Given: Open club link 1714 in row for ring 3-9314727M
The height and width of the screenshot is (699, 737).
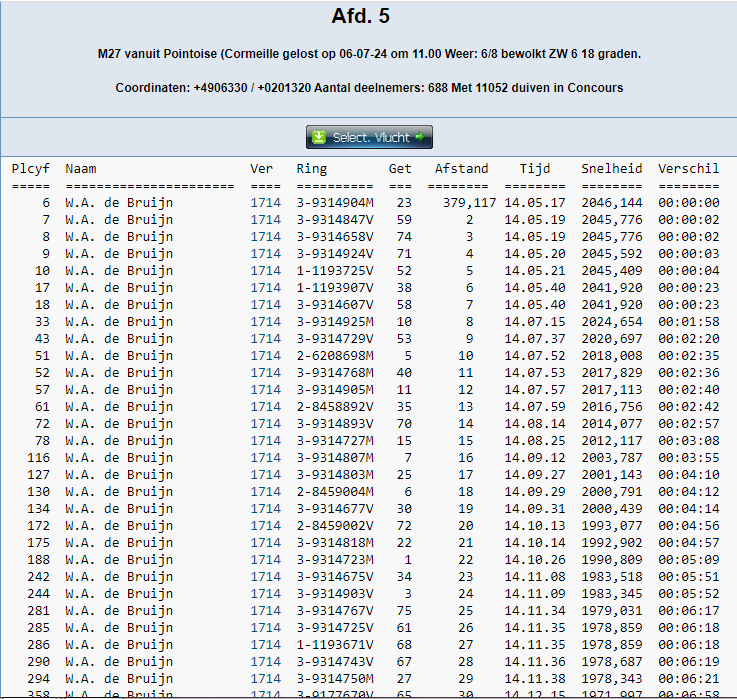Looking at the screenshot, I should [266, 440].
